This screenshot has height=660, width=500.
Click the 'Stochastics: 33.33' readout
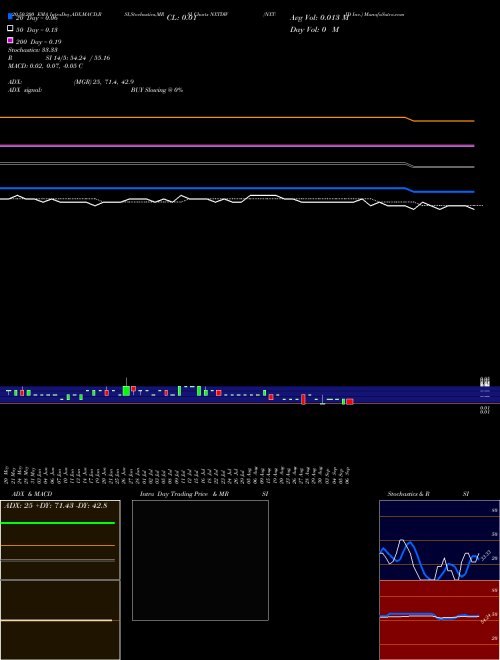coord(33,50)
